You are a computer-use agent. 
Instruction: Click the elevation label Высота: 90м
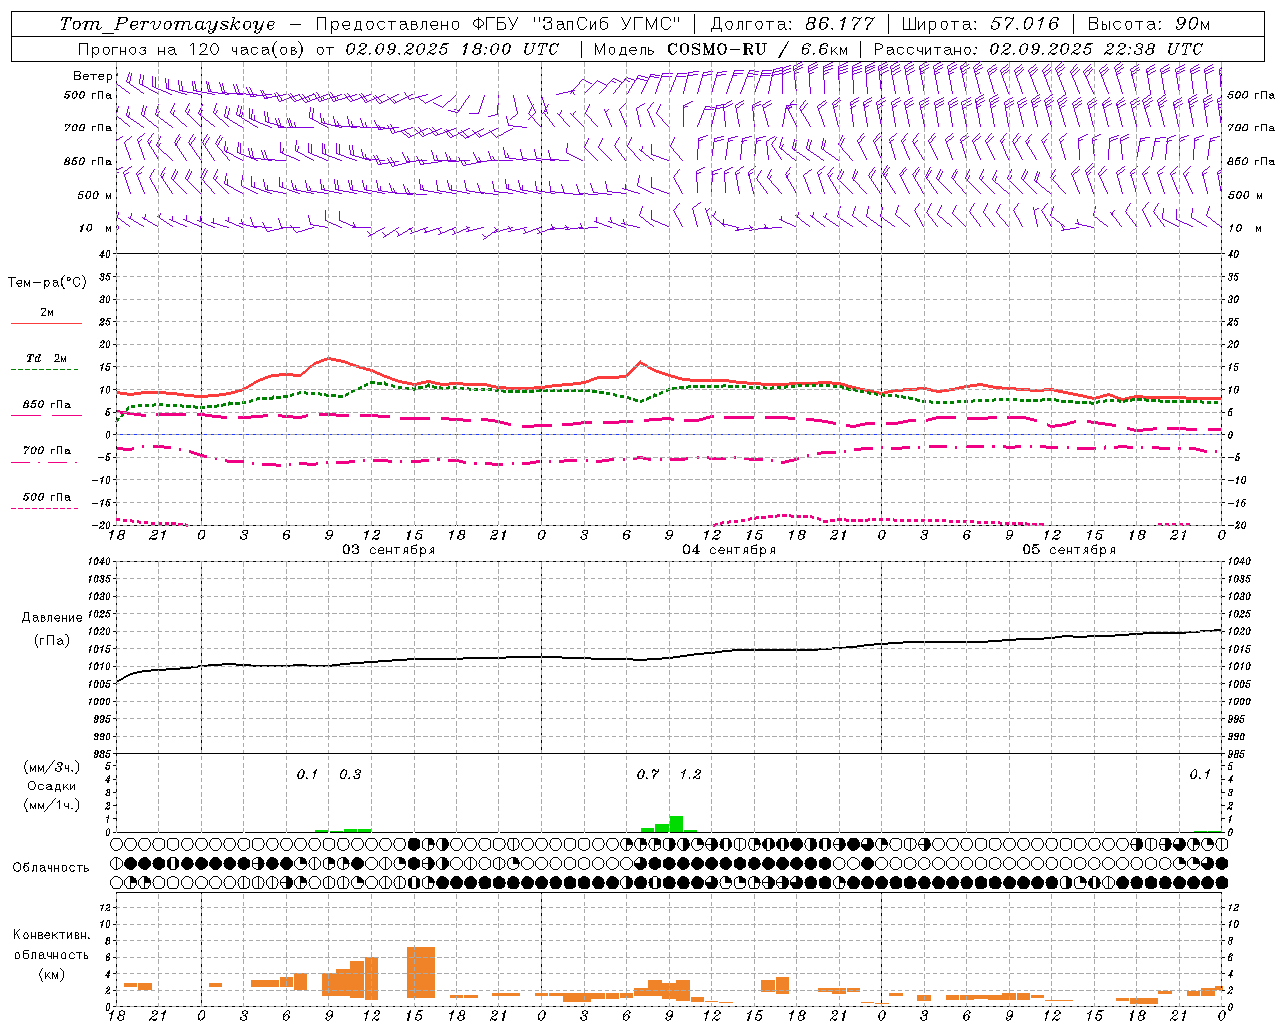(x=1148, y=24)
